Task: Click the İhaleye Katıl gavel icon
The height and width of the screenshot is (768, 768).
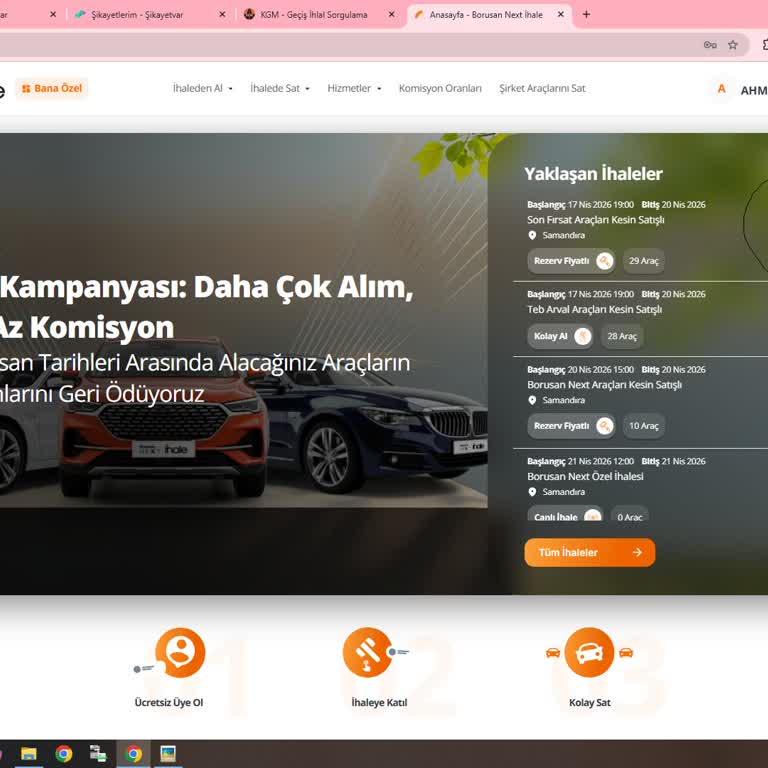Action: pyautogui.click(x=367, y=653)
